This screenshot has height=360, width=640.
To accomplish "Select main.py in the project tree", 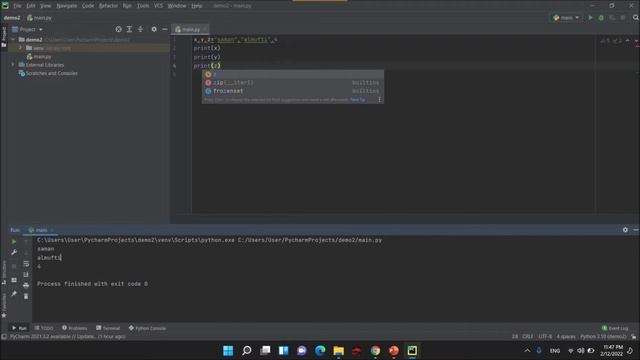I will tap(39, 57).
